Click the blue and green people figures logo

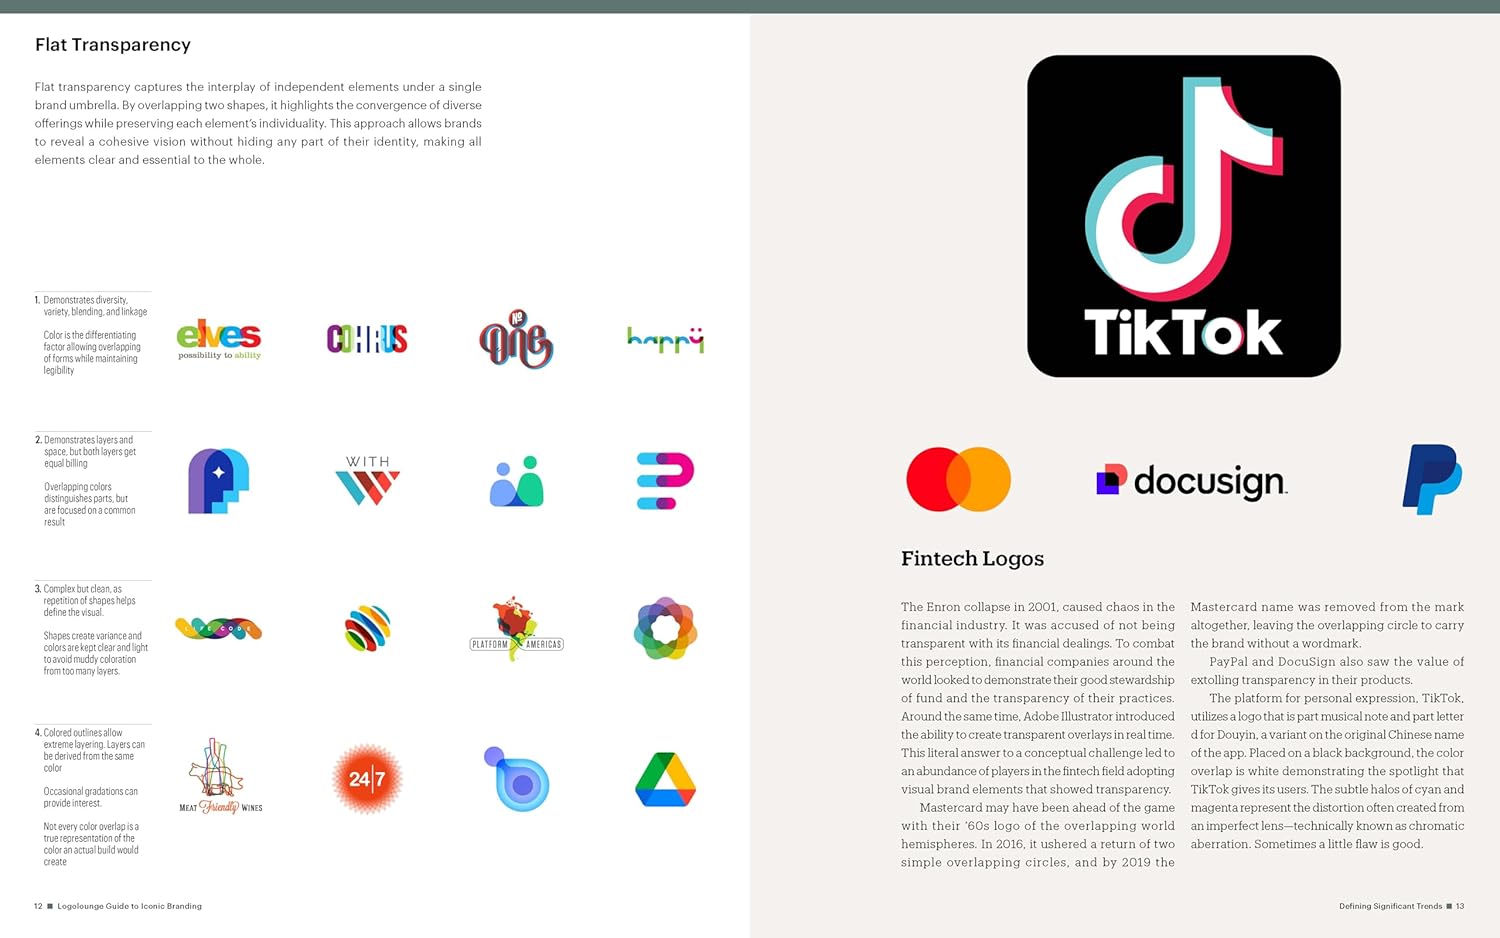point(516,481)
